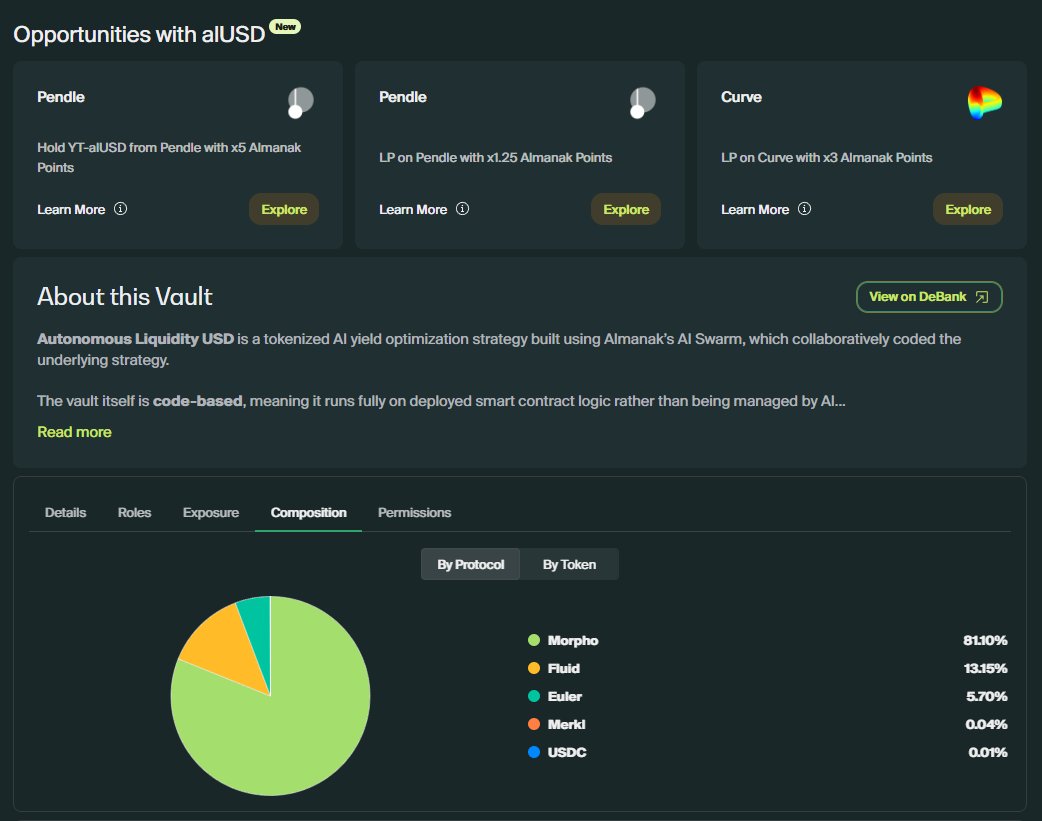The height and width of the screenshot is (821, 1042).
Task: Click the New badge next to heading
Action: [x=285, y=27]
